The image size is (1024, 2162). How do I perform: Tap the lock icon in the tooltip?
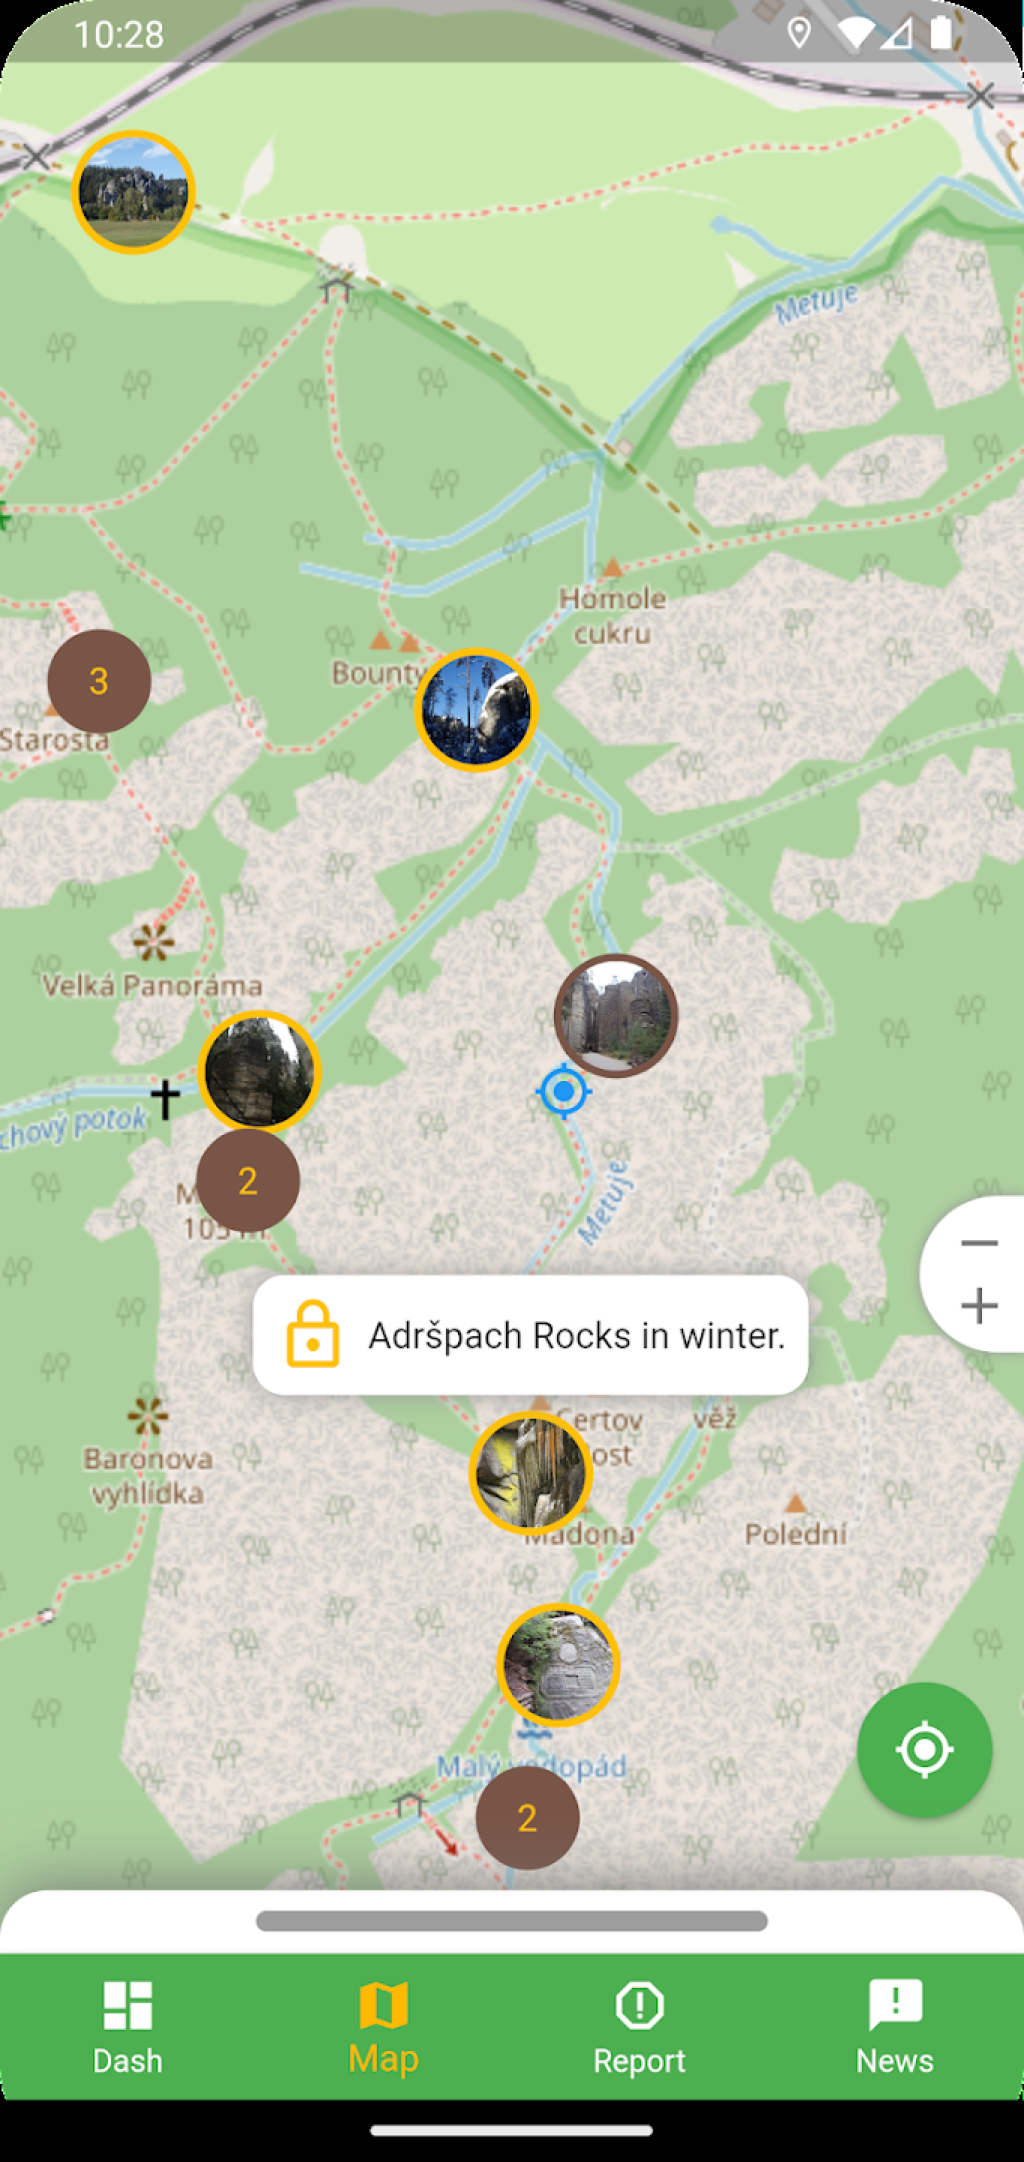click(313, 1334)
